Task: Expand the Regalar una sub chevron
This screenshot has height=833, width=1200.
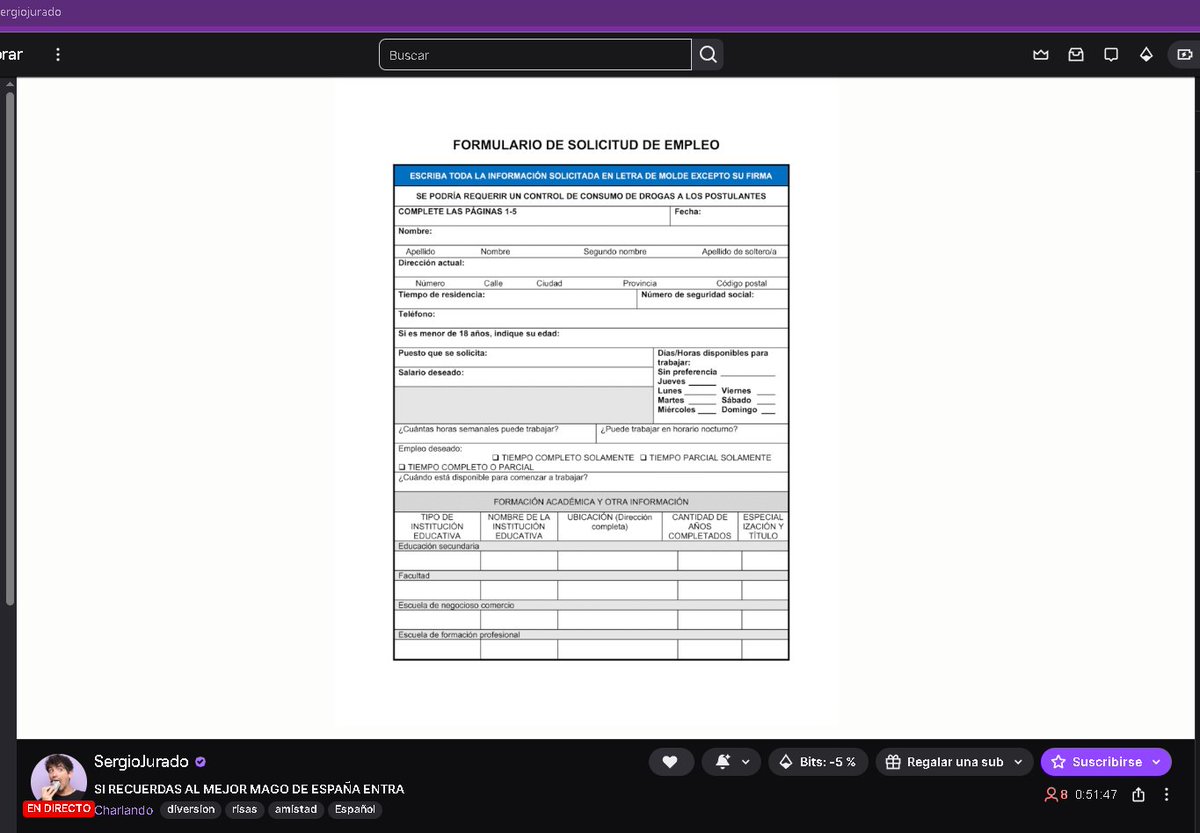Action: point(1019,762)
